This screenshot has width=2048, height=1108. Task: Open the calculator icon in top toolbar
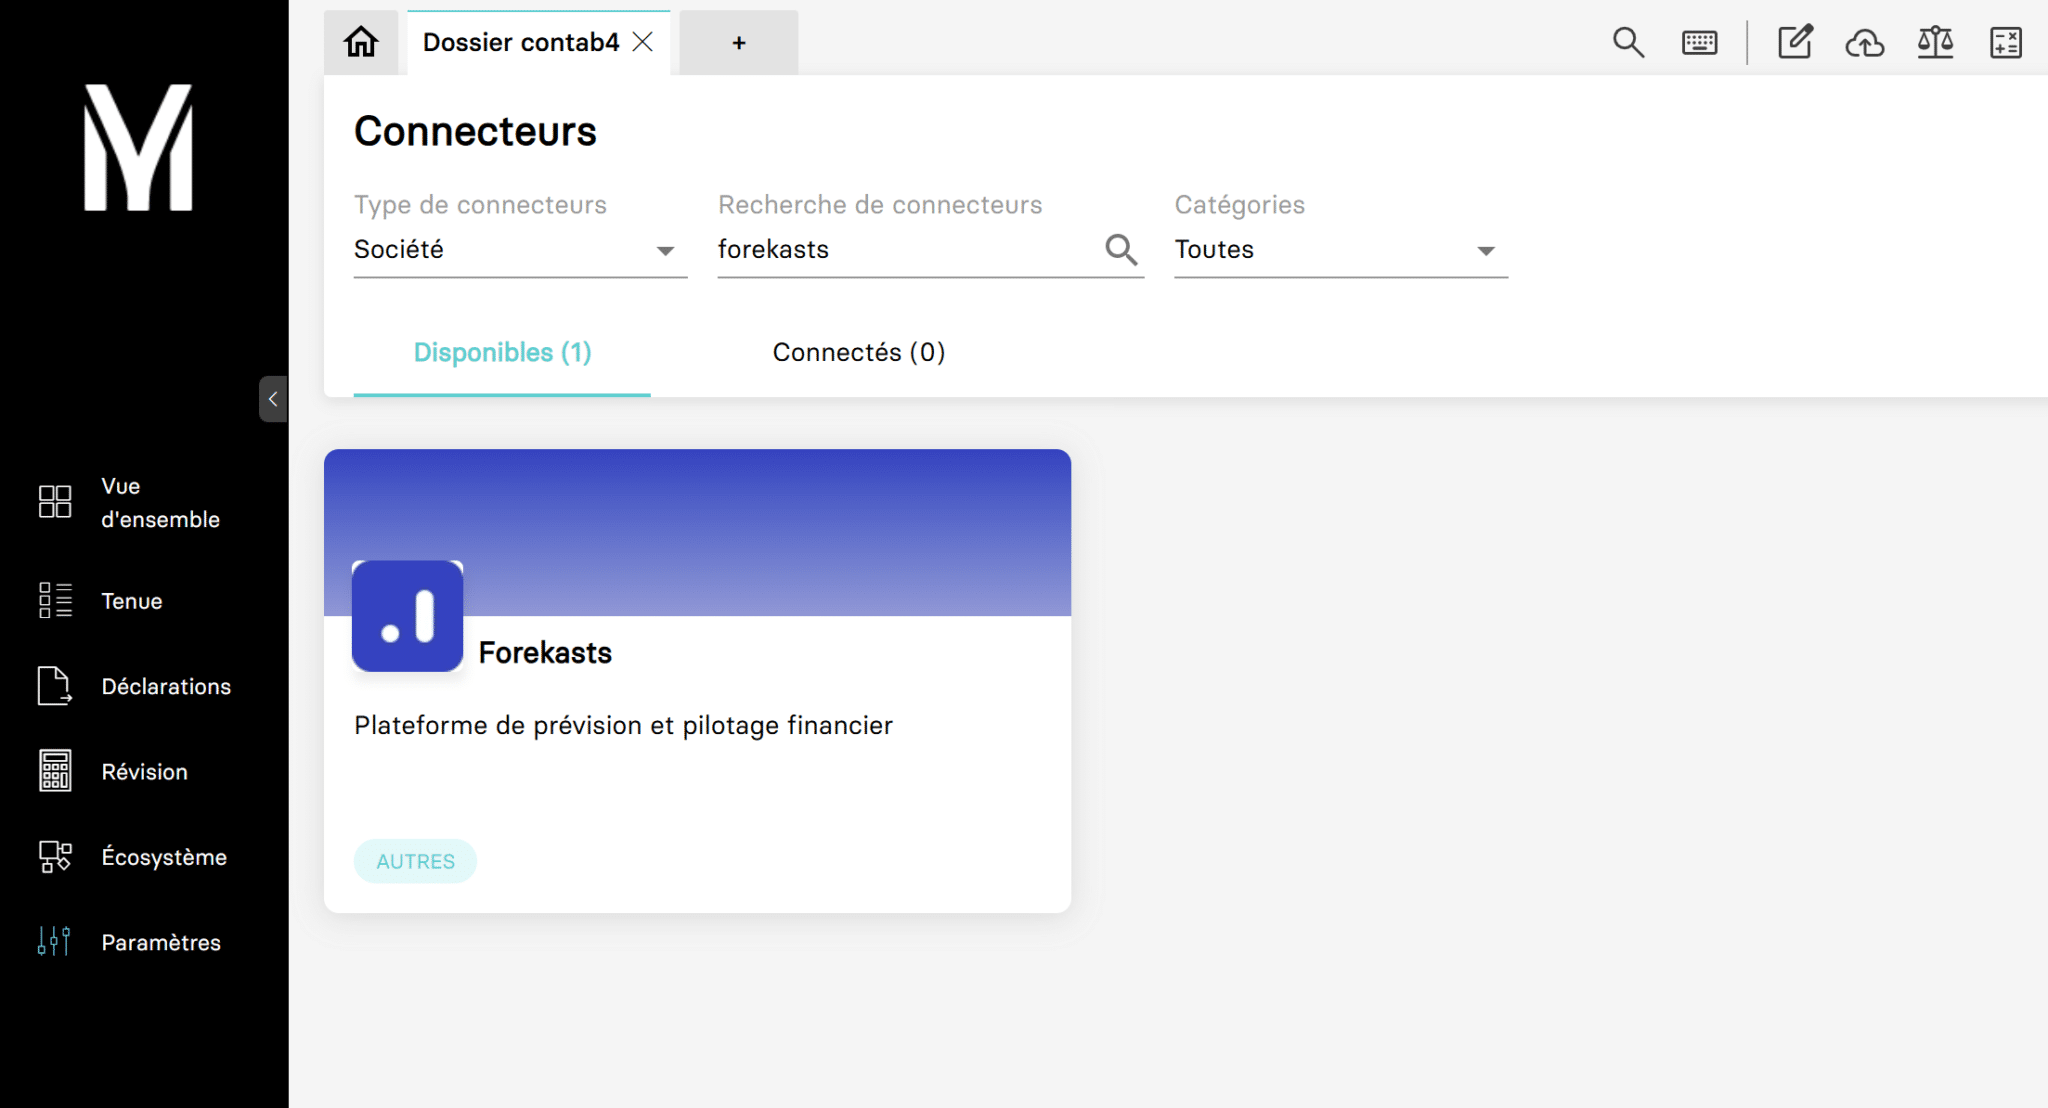(2006, 42)
